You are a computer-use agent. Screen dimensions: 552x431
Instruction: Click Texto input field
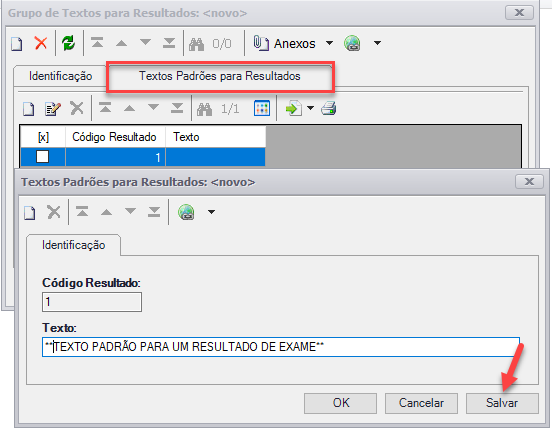(x=281, y=347)
